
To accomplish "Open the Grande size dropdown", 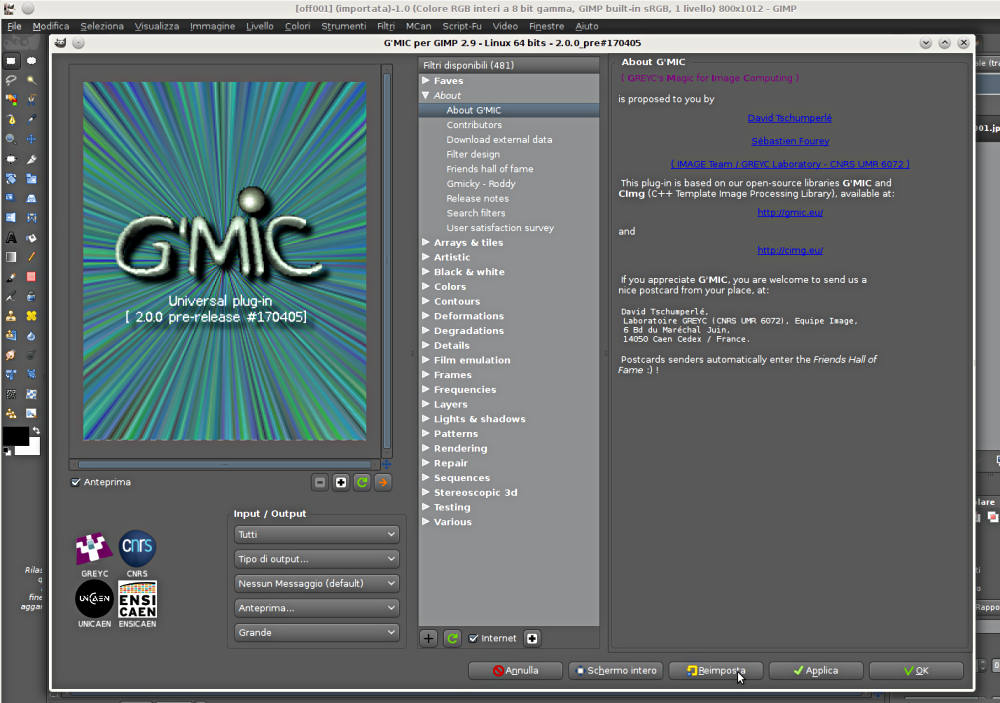I will coord(316,632).
